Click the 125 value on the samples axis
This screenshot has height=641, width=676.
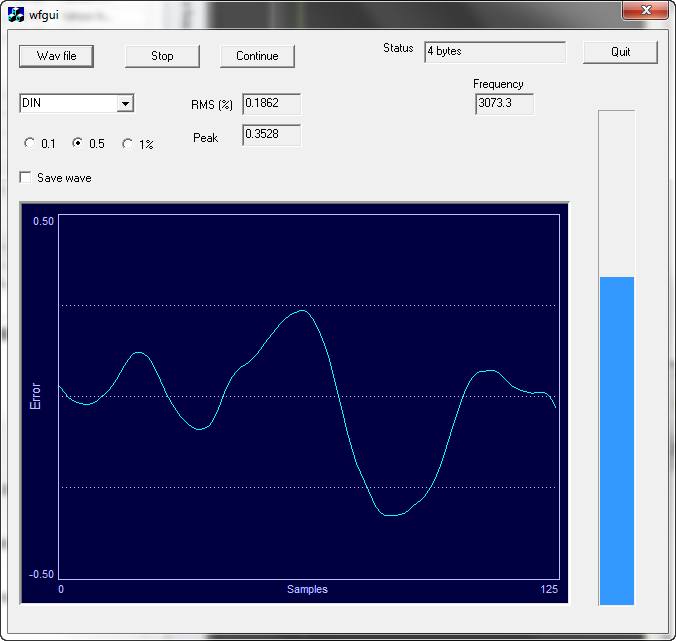[x=549, y=589]
